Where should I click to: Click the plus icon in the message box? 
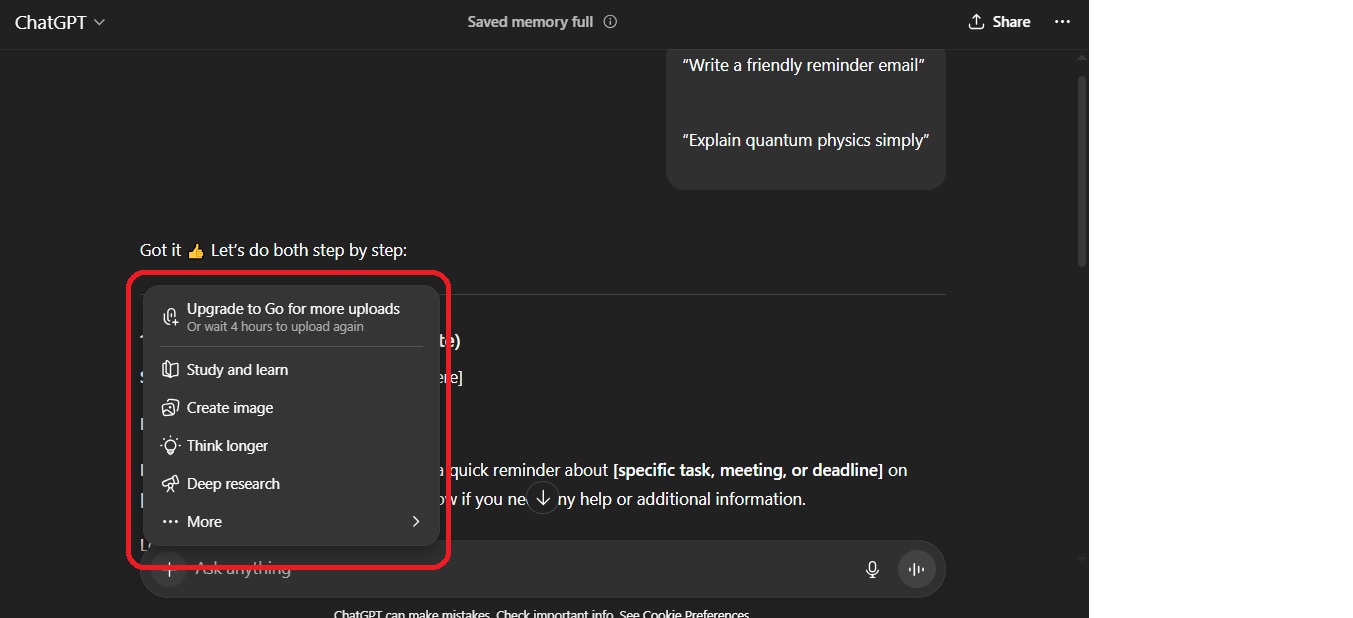pyautogui.click(x=170, y=569)
